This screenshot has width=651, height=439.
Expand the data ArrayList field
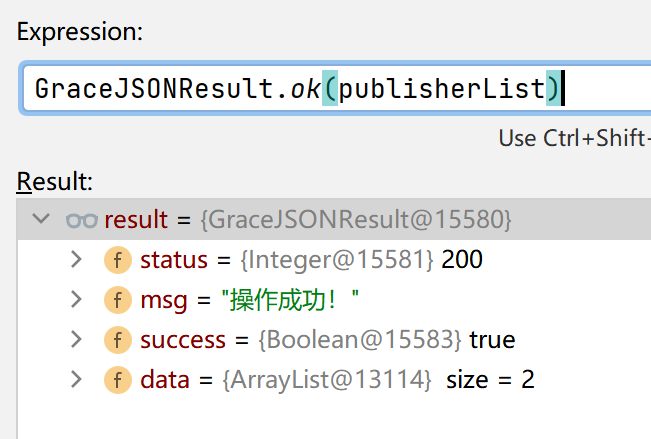tap(76, 380)
